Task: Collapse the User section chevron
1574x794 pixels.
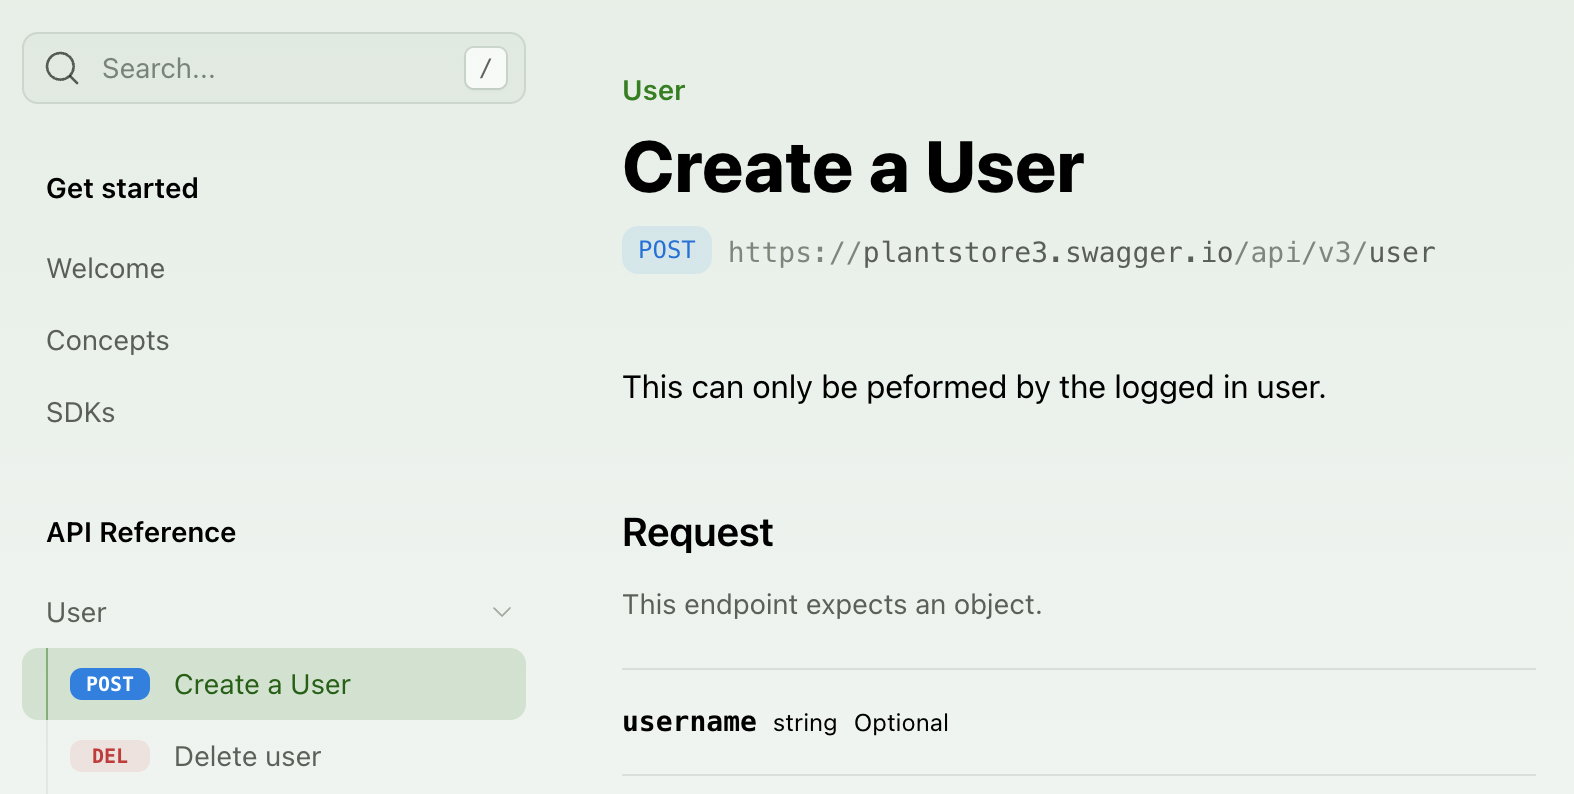Action: click(x=502, y=612)
